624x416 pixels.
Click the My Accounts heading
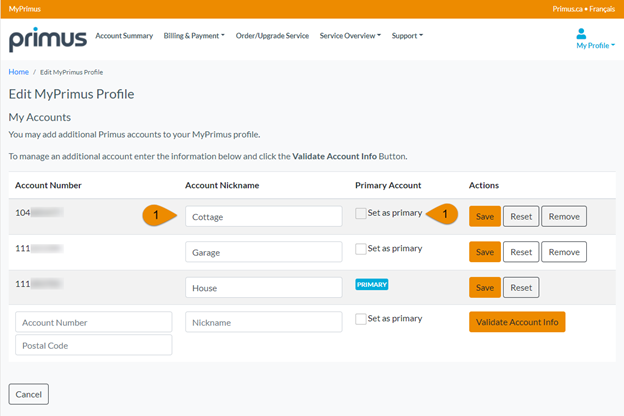[40, 117]
